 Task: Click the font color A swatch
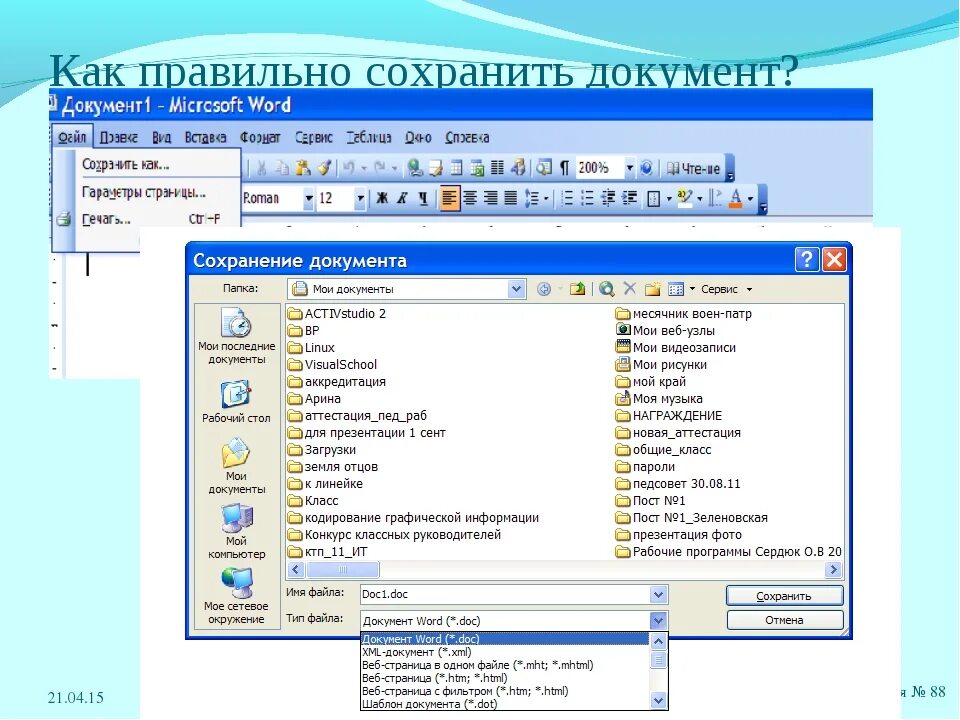(x=735, y=198)
